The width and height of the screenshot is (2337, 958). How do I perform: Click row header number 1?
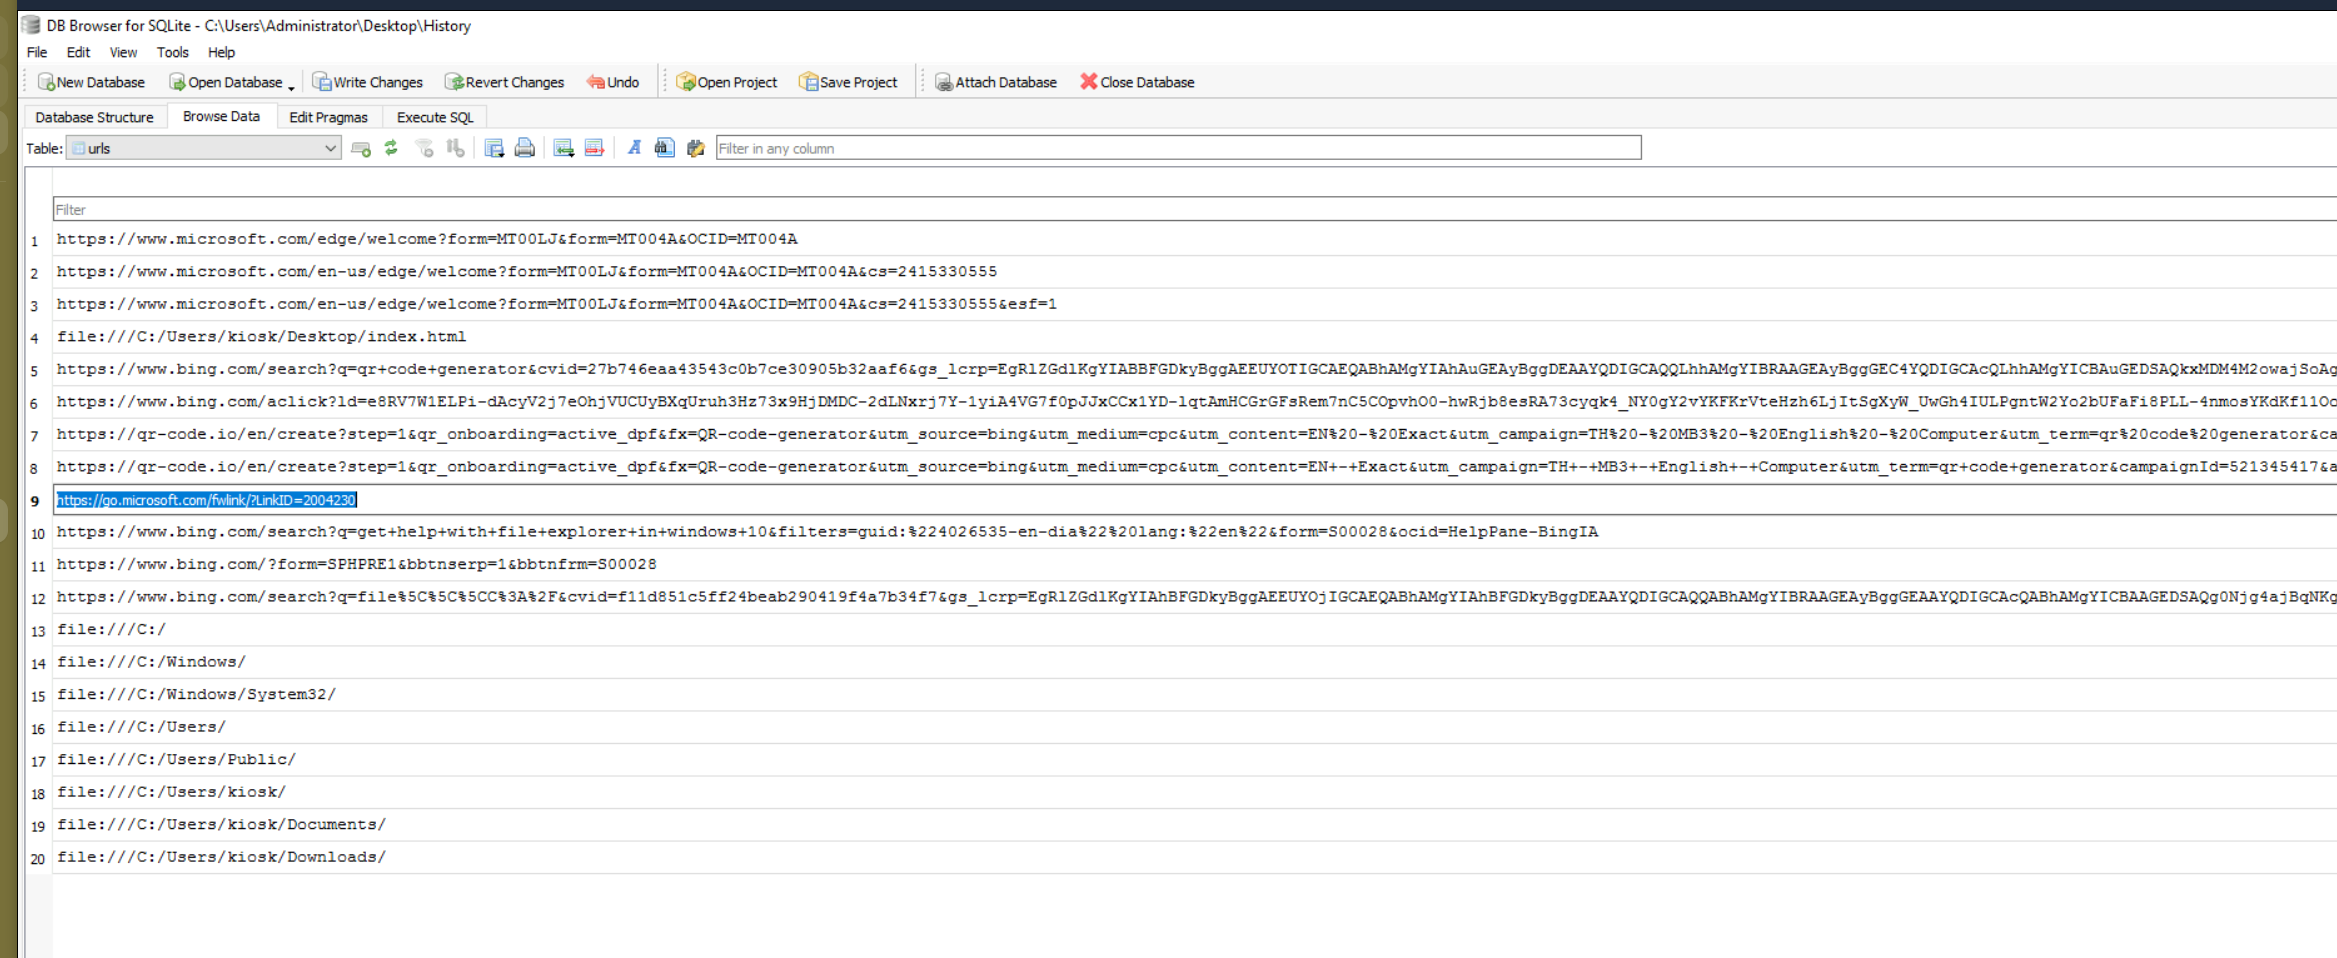38,241
